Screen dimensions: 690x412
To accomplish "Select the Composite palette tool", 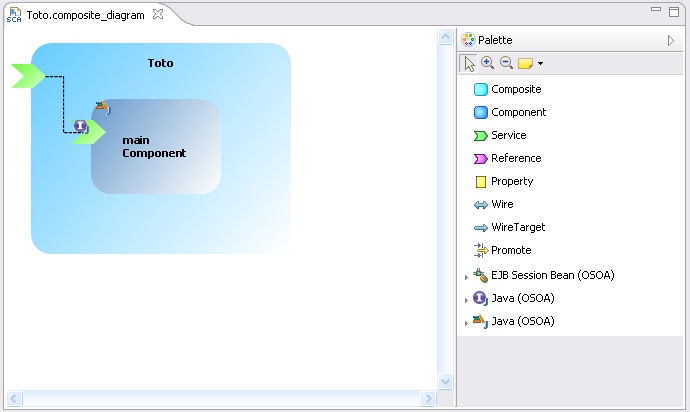I will (x=515, y=89).
